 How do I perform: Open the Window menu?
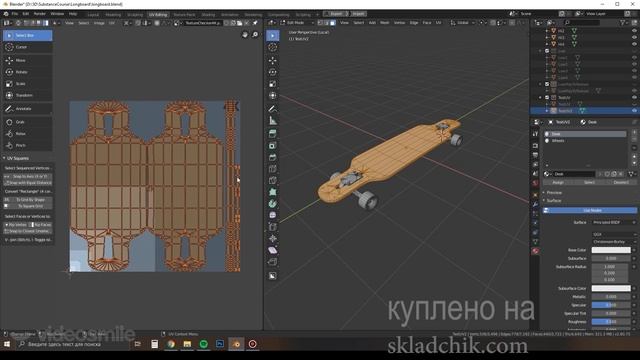click(x=57, y=14)
